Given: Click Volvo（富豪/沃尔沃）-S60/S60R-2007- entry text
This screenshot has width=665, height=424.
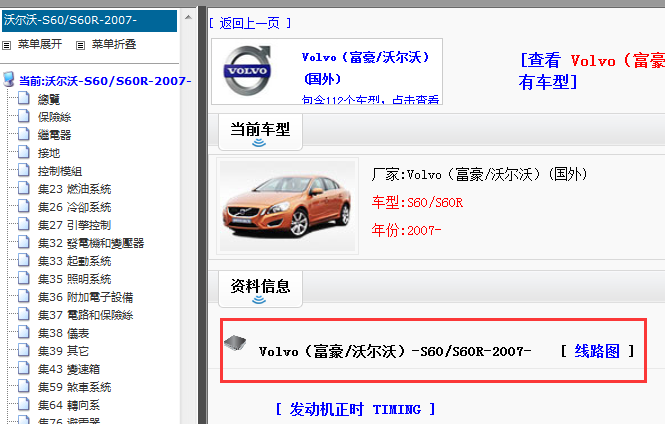Looking at the screenshot, I should click(395, 351).
